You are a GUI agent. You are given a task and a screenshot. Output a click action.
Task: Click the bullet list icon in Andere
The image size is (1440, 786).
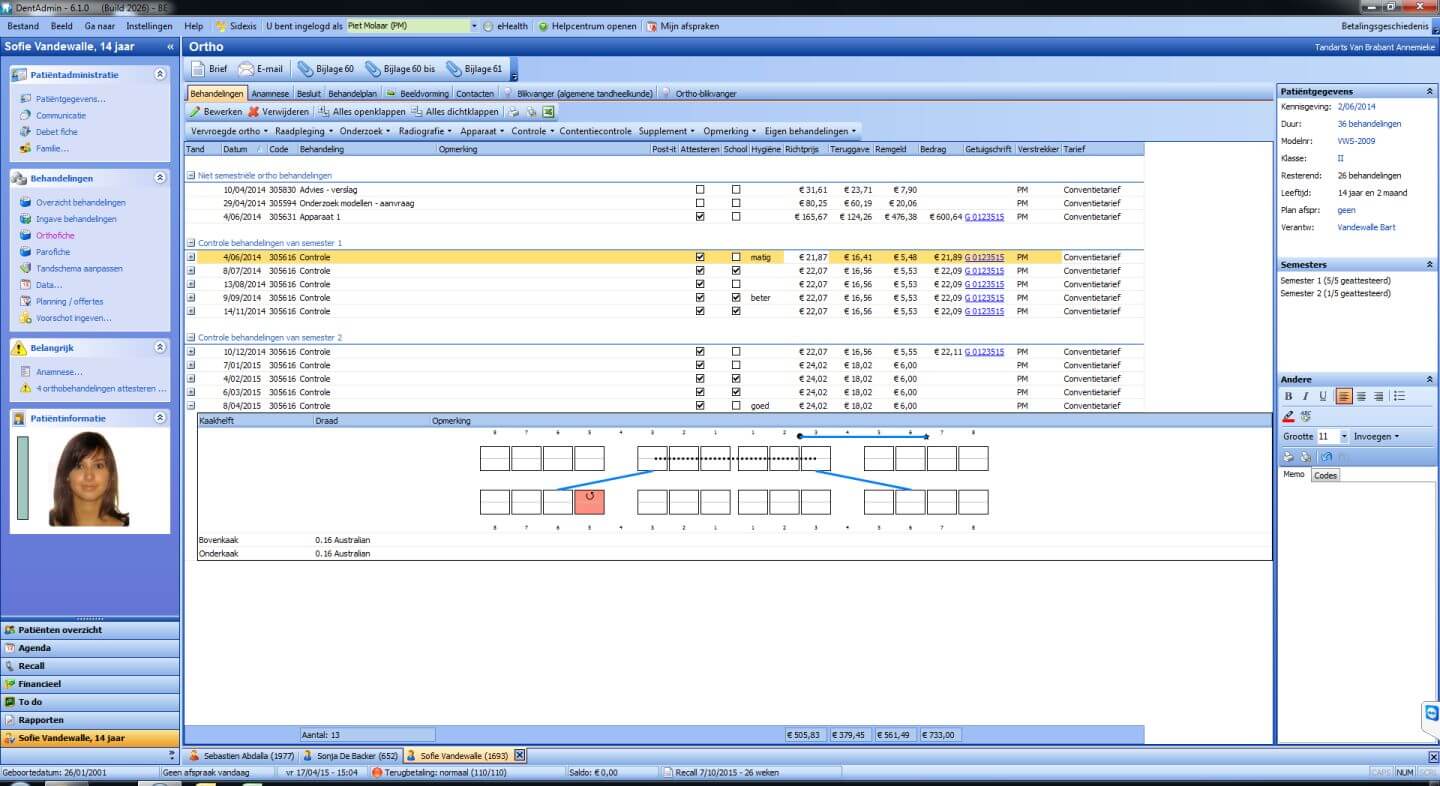tap(1399, 397)
